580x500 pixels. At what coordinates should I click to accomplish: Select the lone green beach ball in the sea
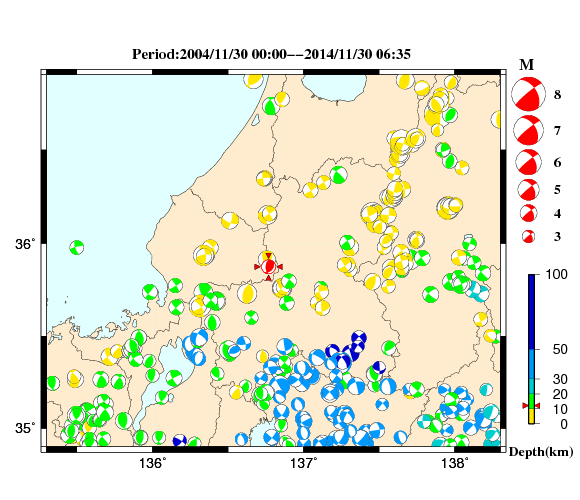point(77,247)
